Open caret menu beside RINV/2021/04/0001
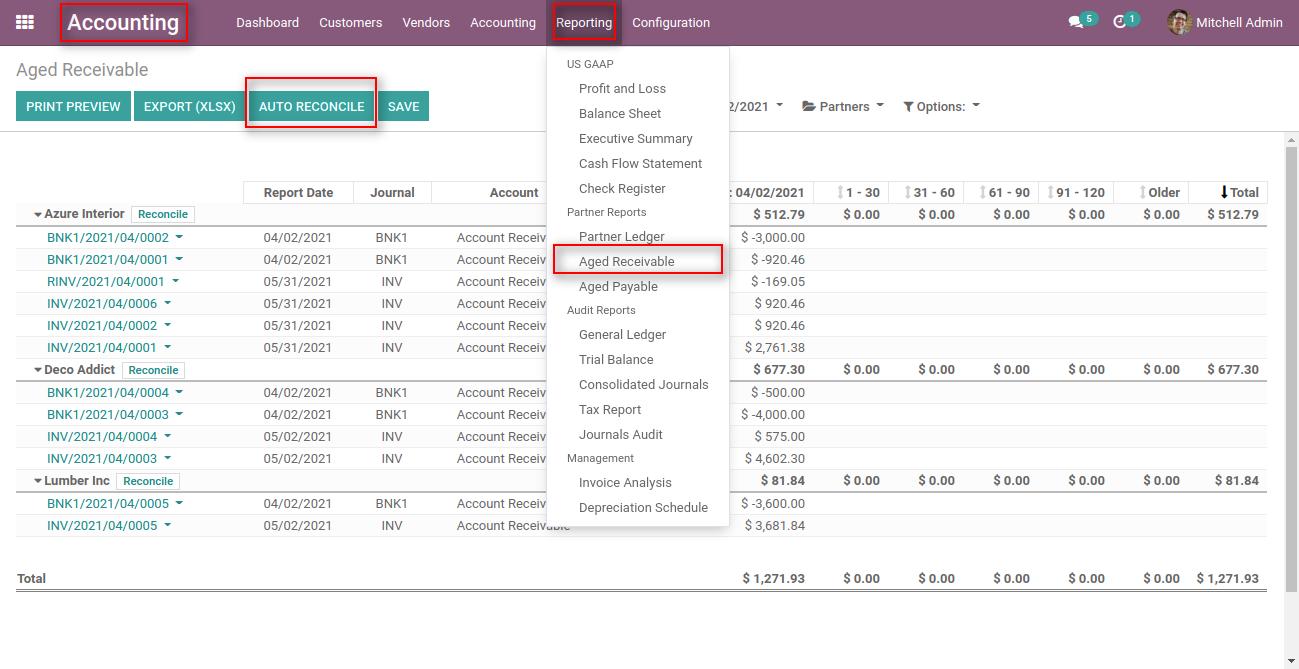 pos(175,281)
